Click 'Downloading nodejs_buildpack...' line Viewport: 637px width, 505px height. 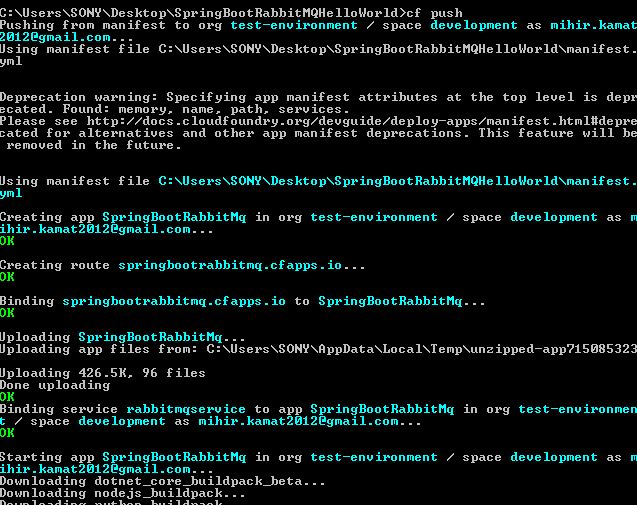[123, 494]
